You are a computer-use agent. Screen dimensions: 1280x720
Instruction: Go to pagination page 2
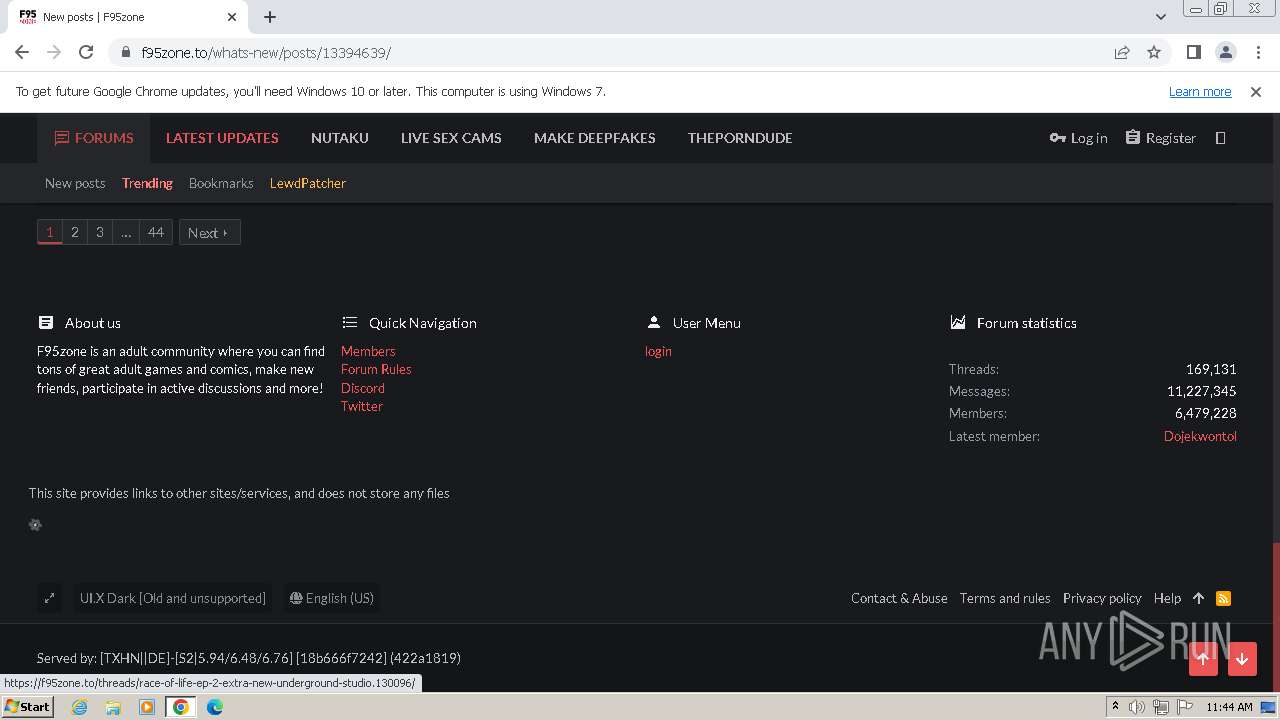(x=74, y=232)
